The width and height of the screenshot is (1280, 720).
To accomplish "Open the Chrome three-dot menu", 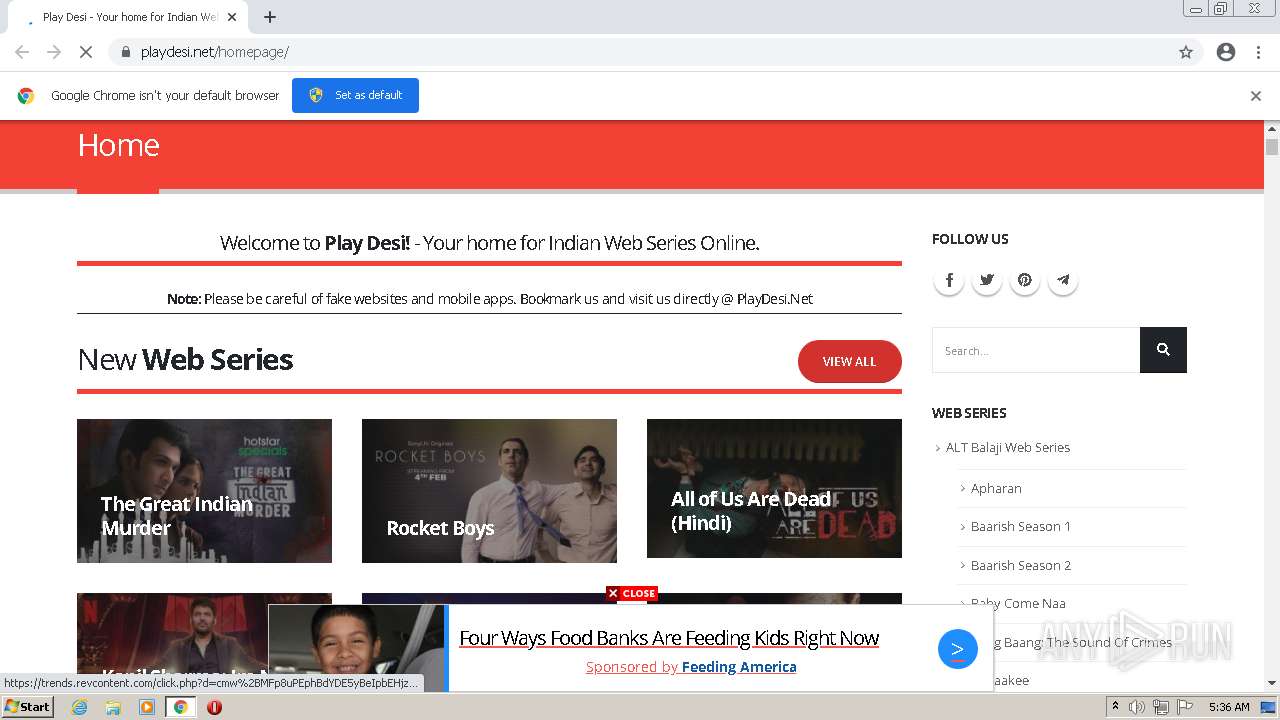I will 1259,52.
